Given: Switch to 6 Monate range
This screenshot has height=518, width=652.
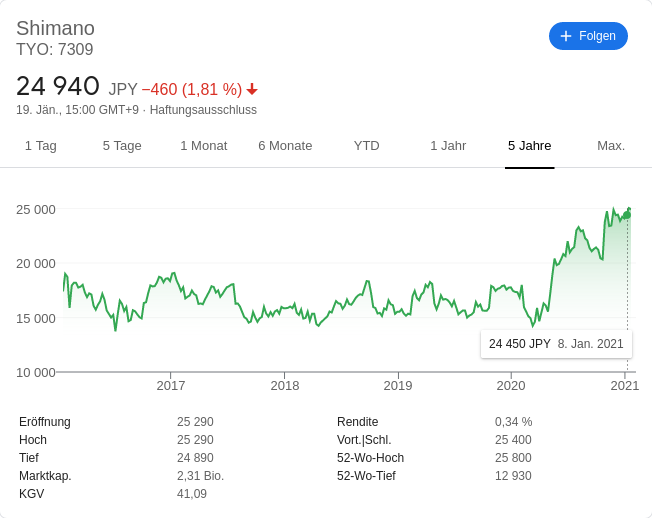Looking at the screenshot, I should 285,146.
